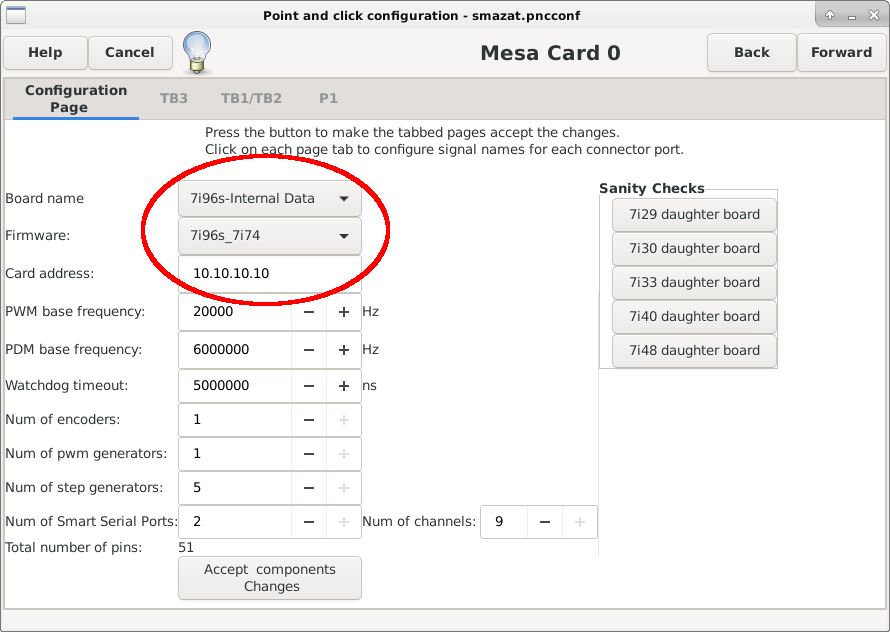The image size is (890, 632).
Task: Decrease Num of Smart Serial Ports
Action: (x=309, y=522)
